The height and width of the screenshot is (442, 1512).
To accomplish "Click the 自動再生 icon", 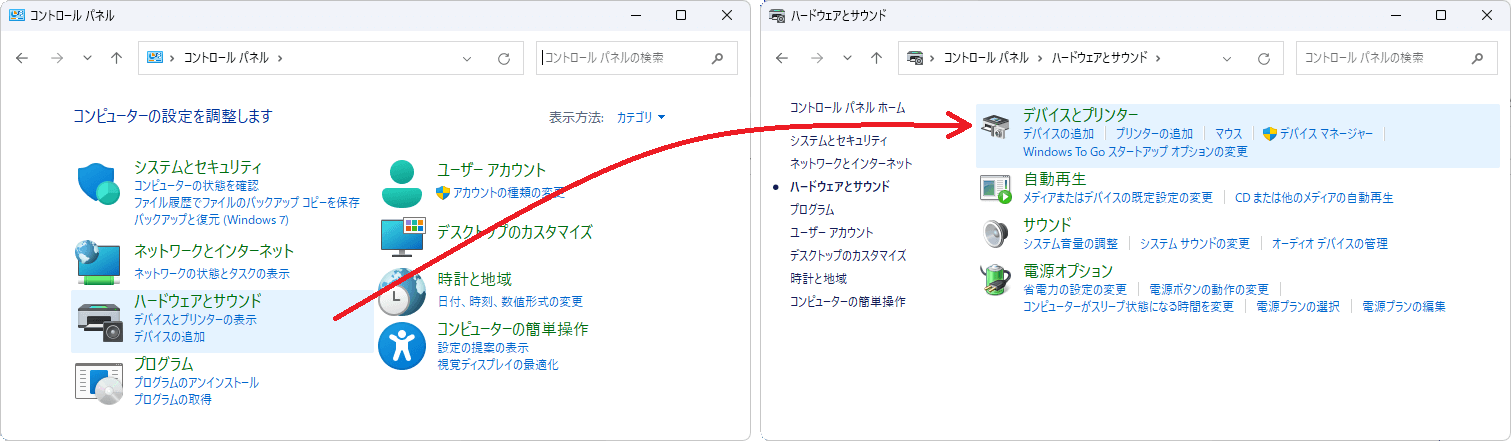I will click(995, 188).
